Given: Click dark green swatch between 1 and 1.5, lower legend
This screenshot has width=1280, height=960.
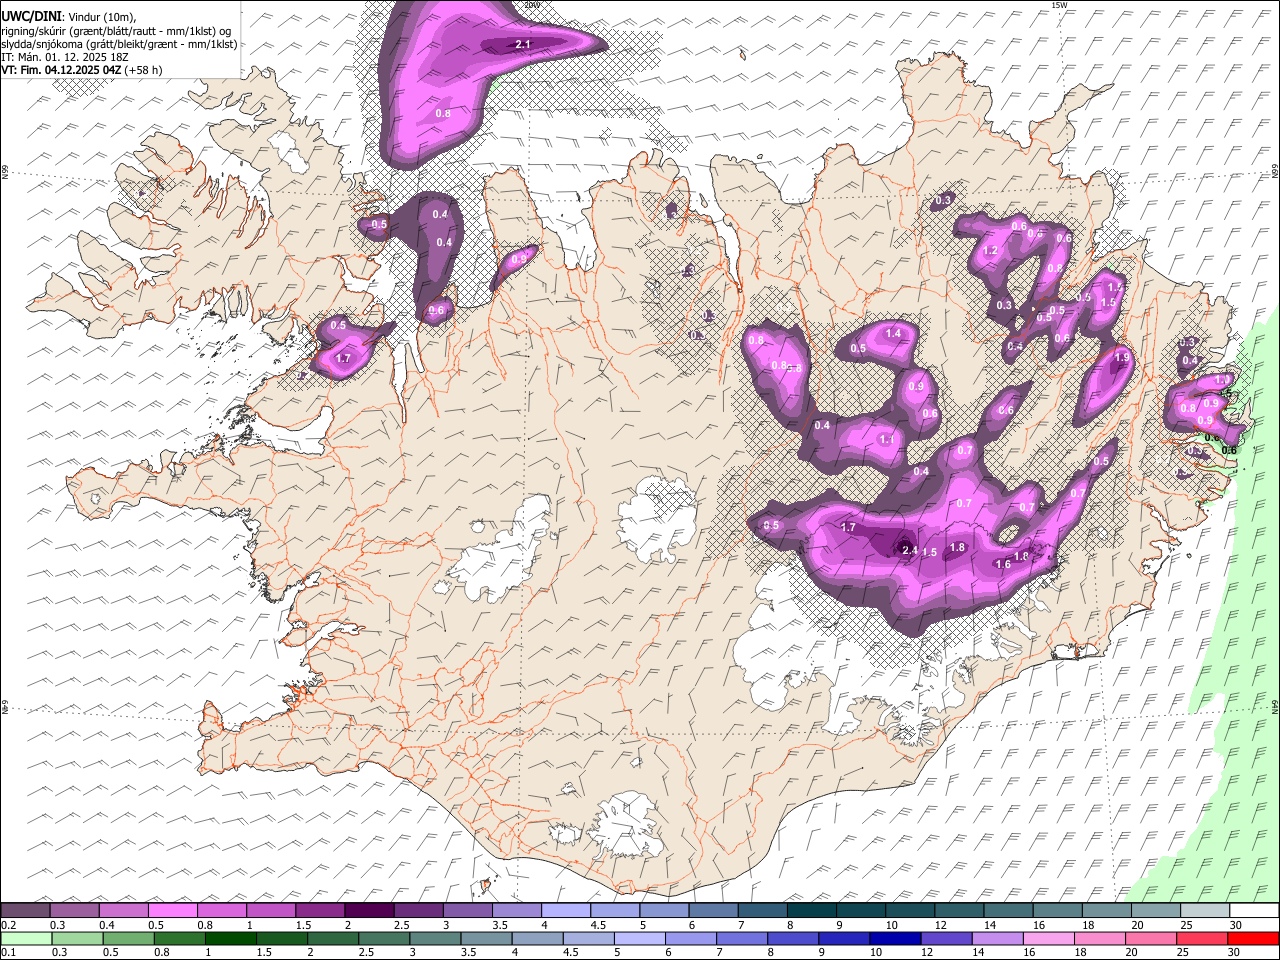Looking at the screenshot, I should click(233, 939).
